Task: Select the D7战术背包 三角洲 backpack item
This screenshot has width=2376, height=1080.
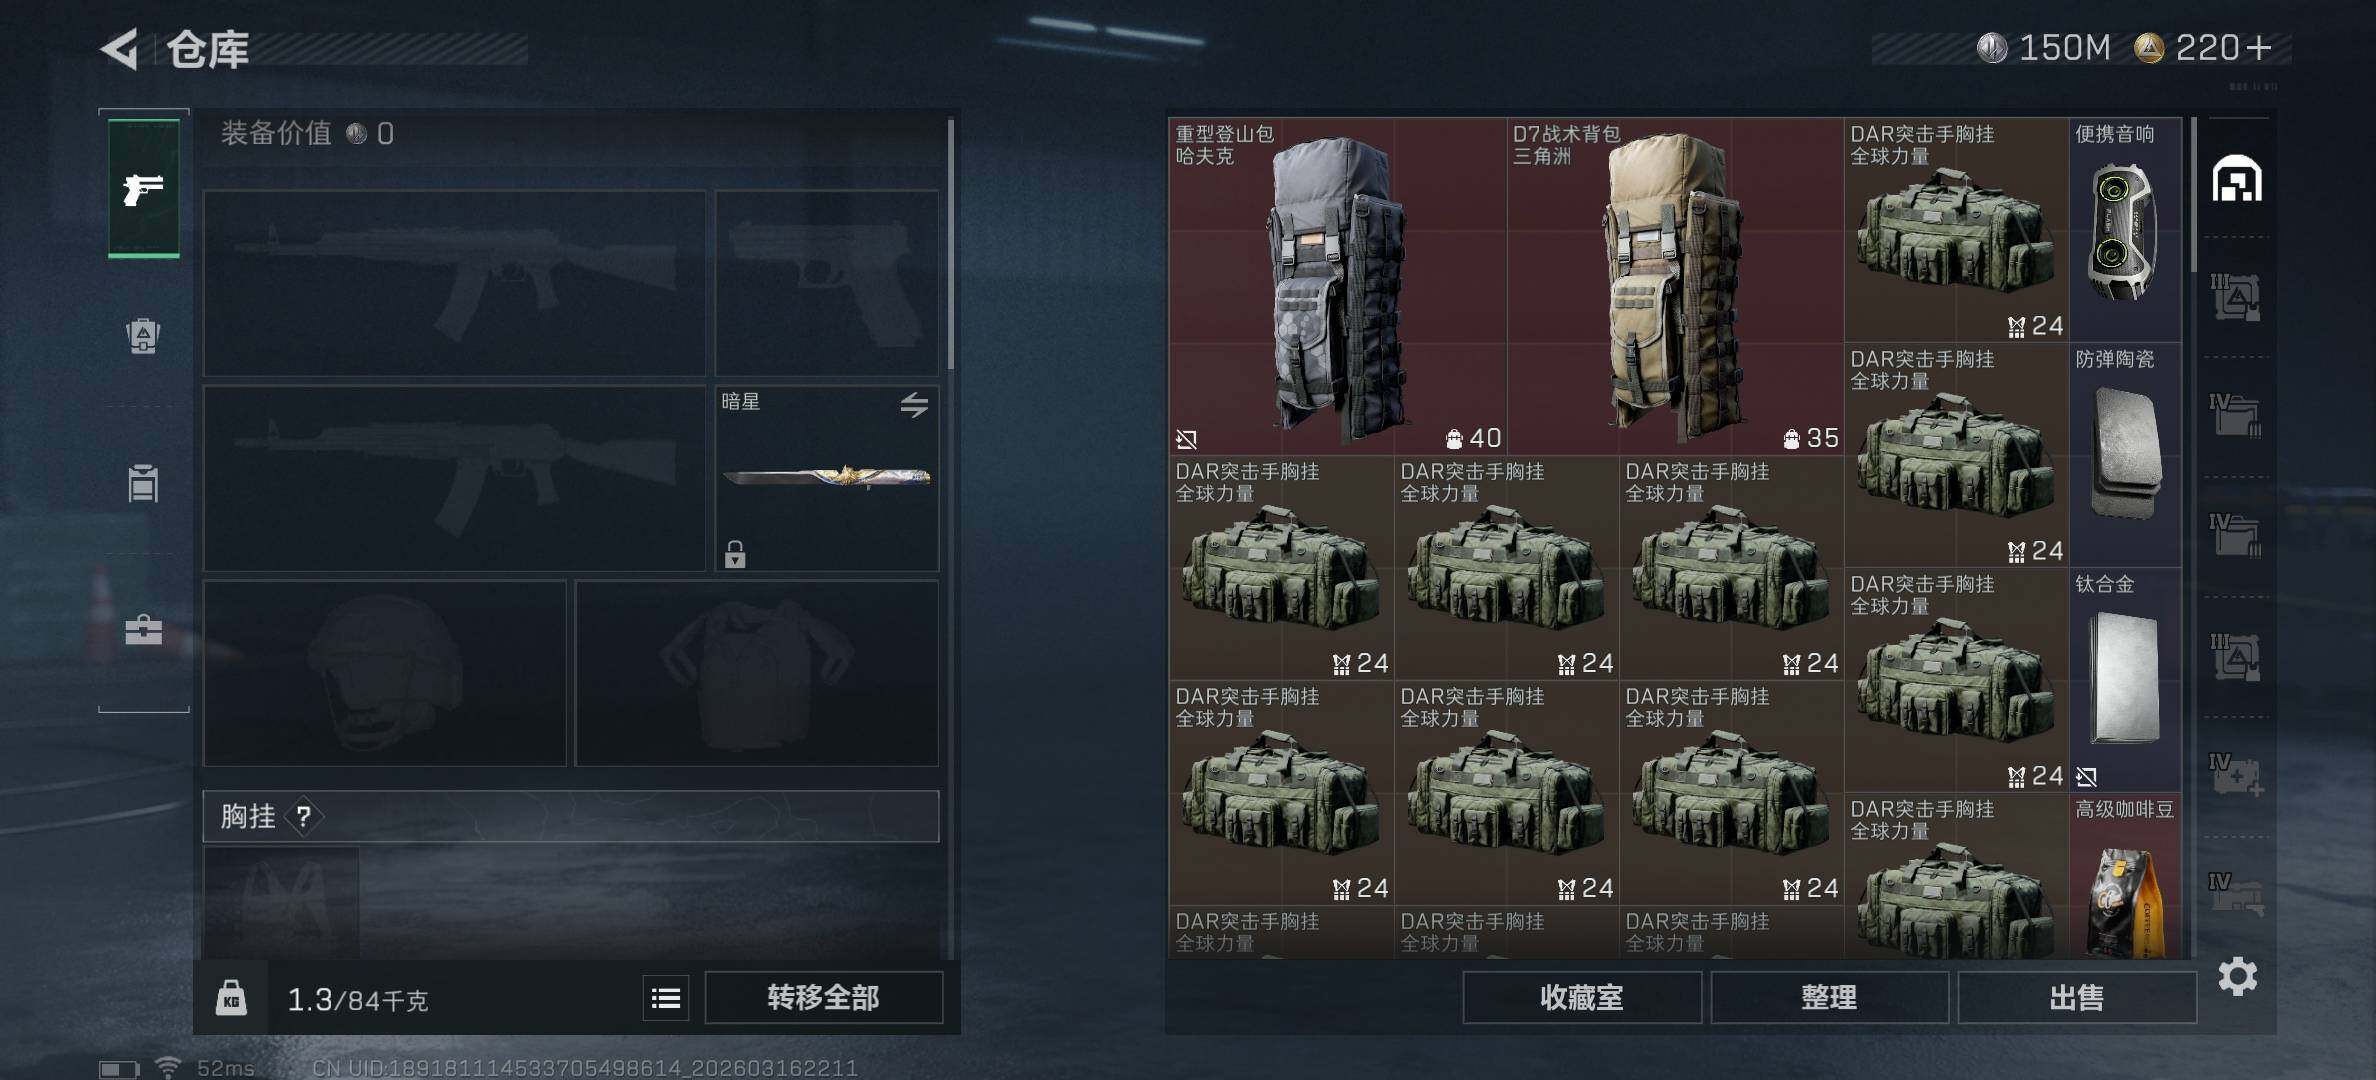Action: 1675,286
